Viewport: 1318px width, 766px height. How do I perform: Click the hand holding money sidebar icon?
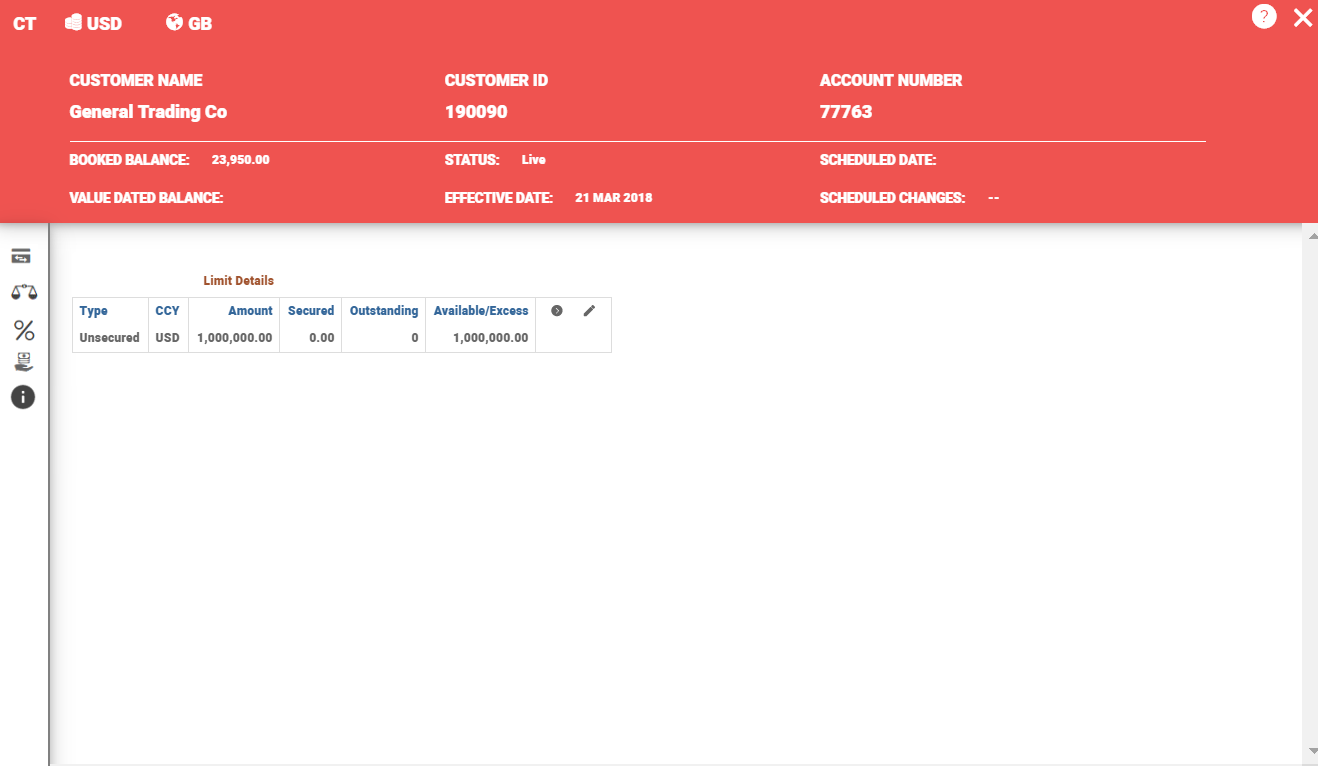tap(23, 362)
